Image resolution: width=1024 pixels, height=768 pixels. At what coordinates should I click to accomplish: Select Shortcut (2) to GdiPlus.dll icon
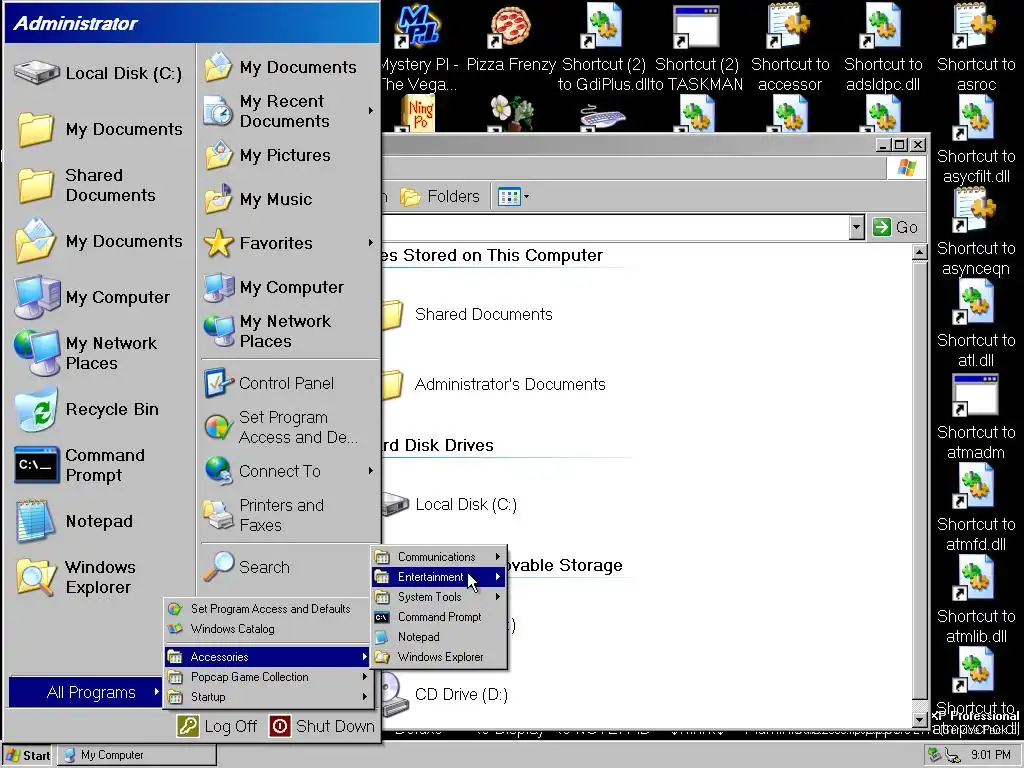pyautogui.click(x=602, y=47)
